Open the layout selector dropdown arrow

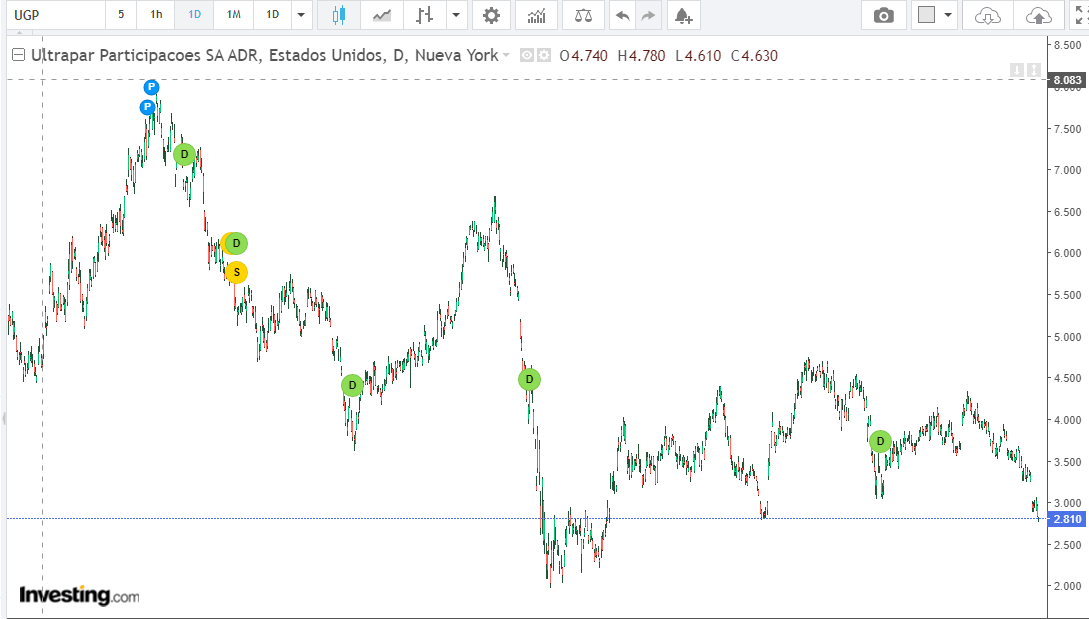tap(947, 15)
